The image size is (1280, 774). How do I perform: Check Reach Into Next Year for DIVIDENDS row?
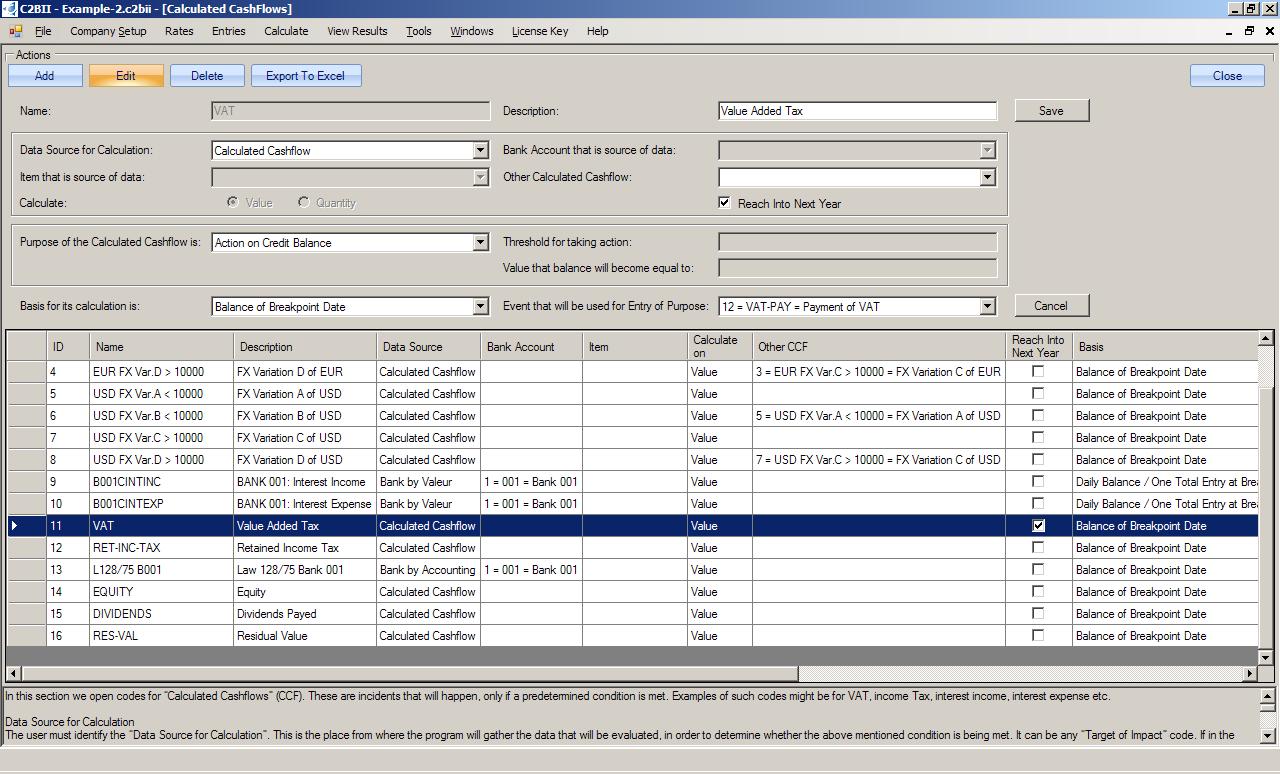(x=1038, y=613)
